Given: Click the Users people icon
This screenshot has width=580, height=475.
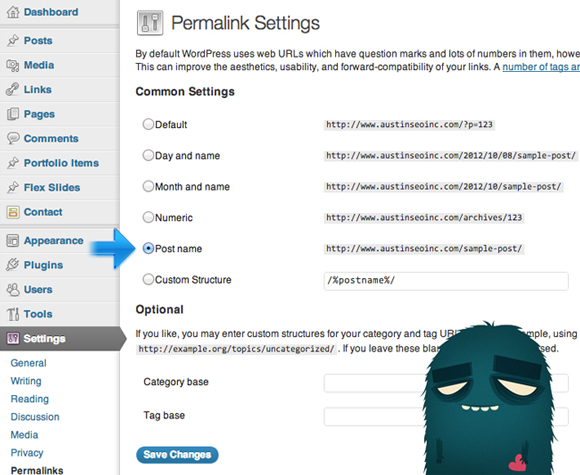Looking at the screenshot, I should tap(13, 289).
